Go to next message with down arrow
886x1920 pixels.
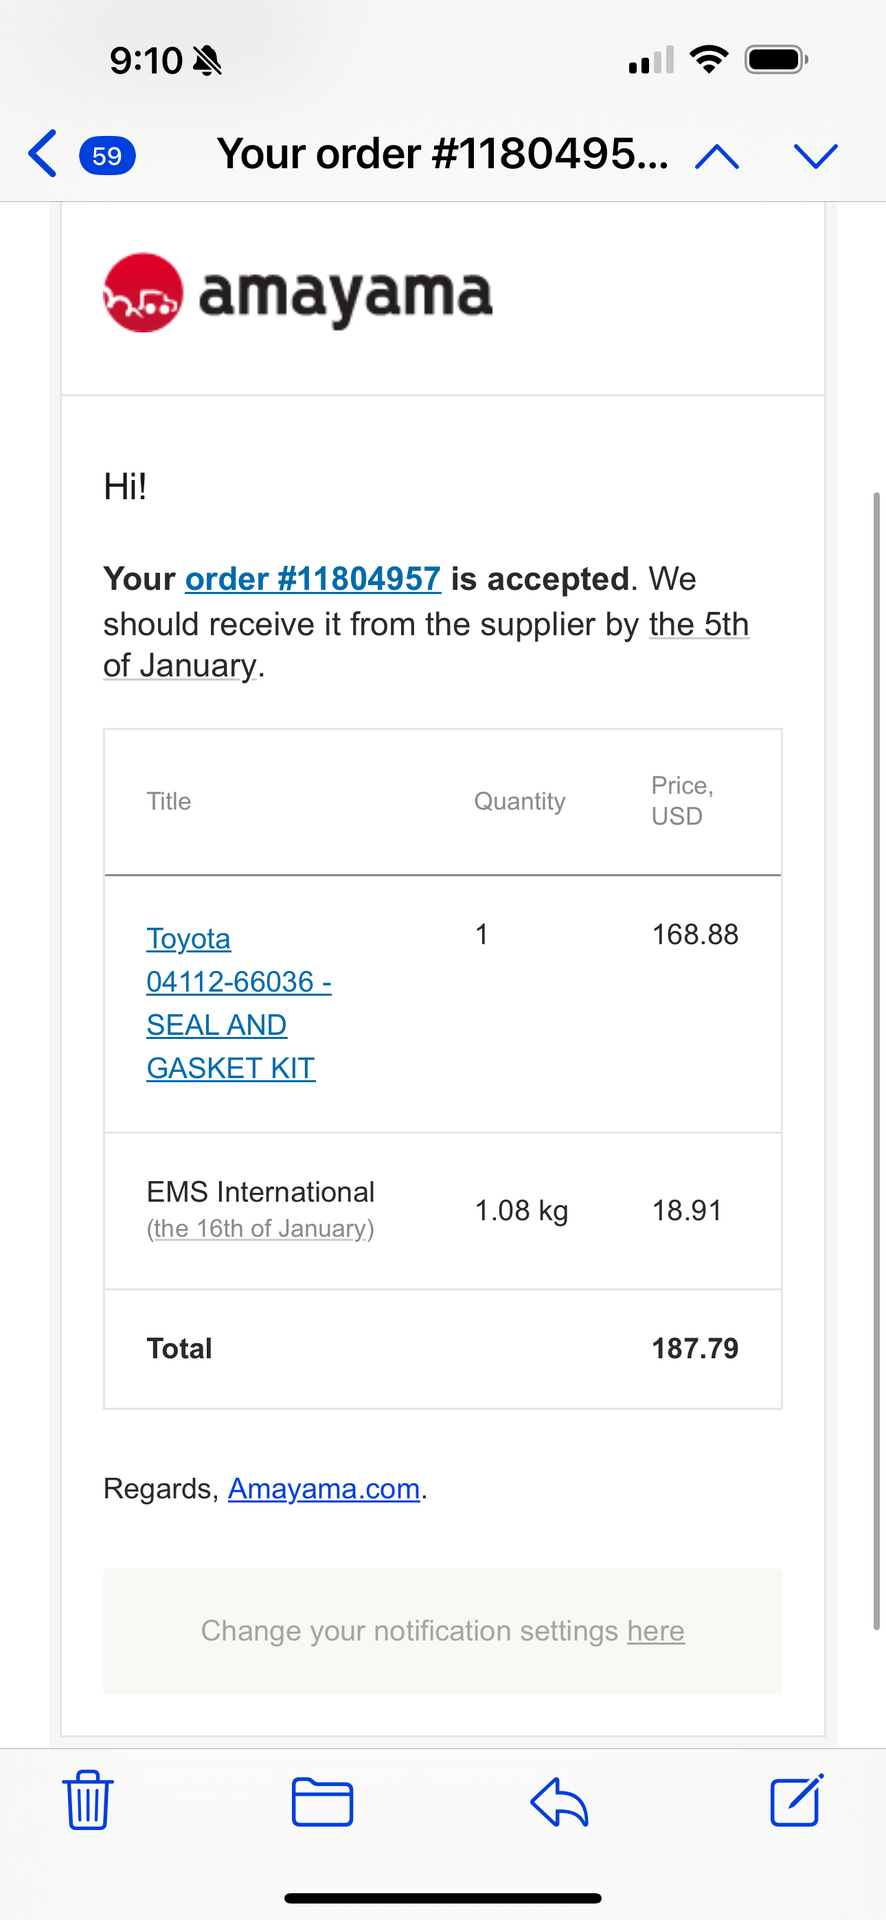815,156
